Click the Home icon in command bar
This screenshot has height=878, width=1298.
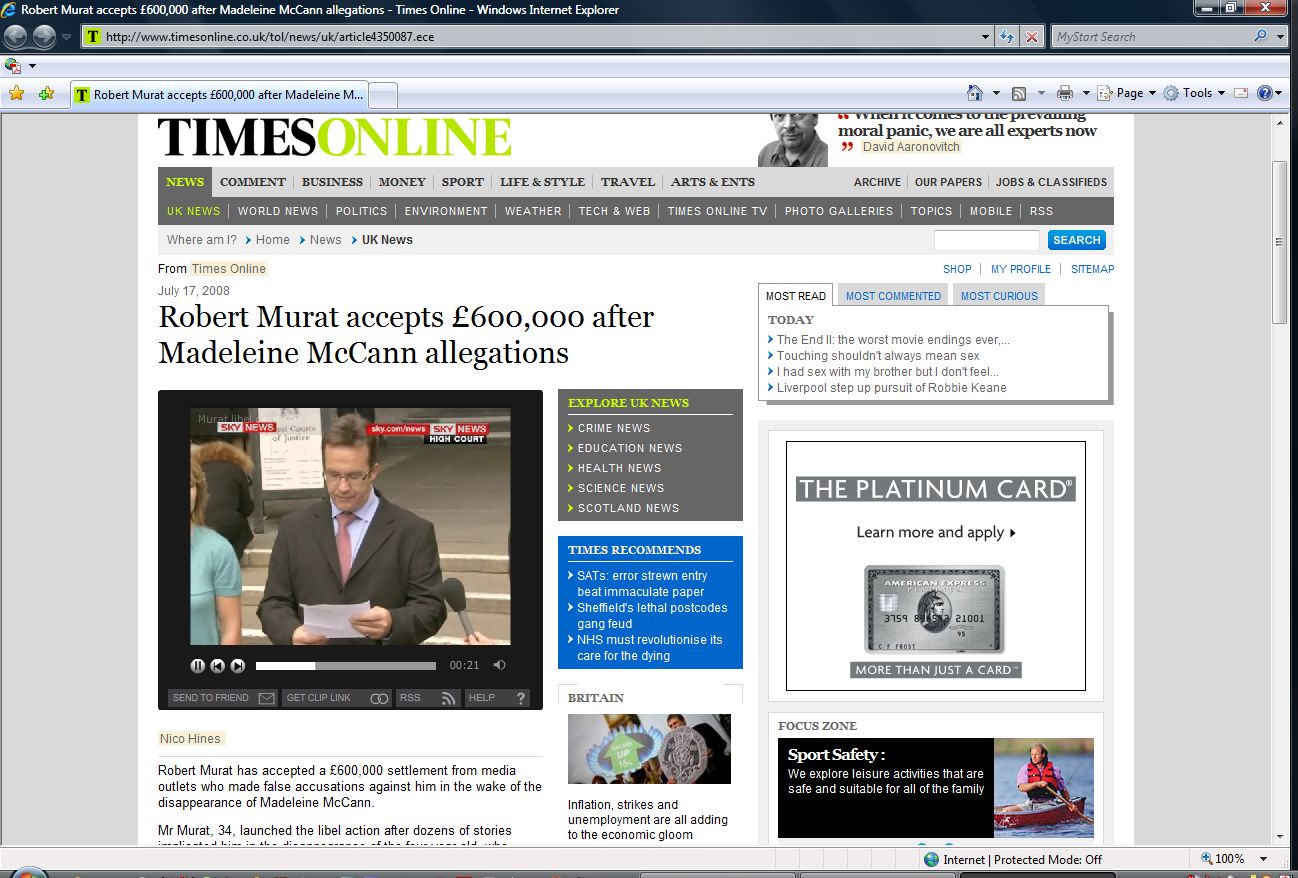click(975, 93)
